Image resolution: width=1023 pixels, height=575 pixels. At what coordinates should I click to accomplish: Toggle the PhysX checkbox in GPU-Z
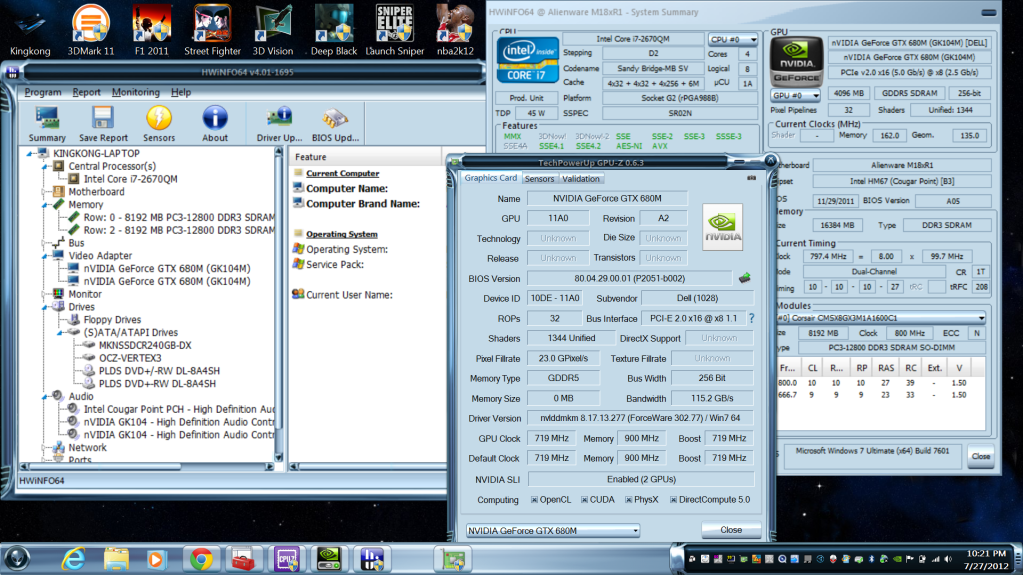click(x=629, y=500)
